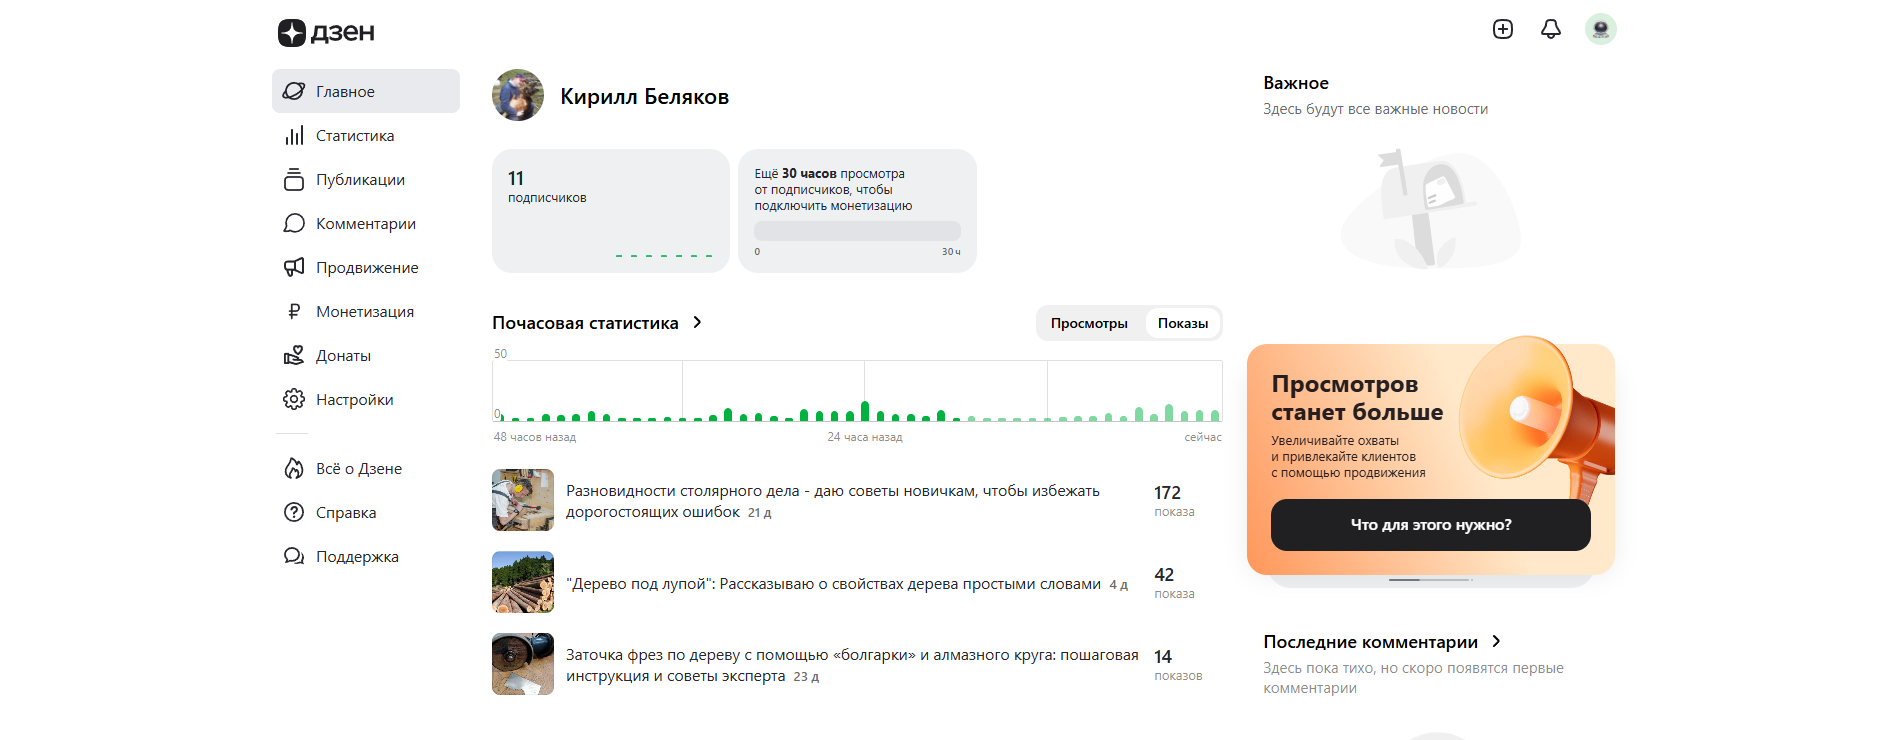Click the Важное heading
This screenshot has height=740, width=1894.
(x=1296, y=83)
